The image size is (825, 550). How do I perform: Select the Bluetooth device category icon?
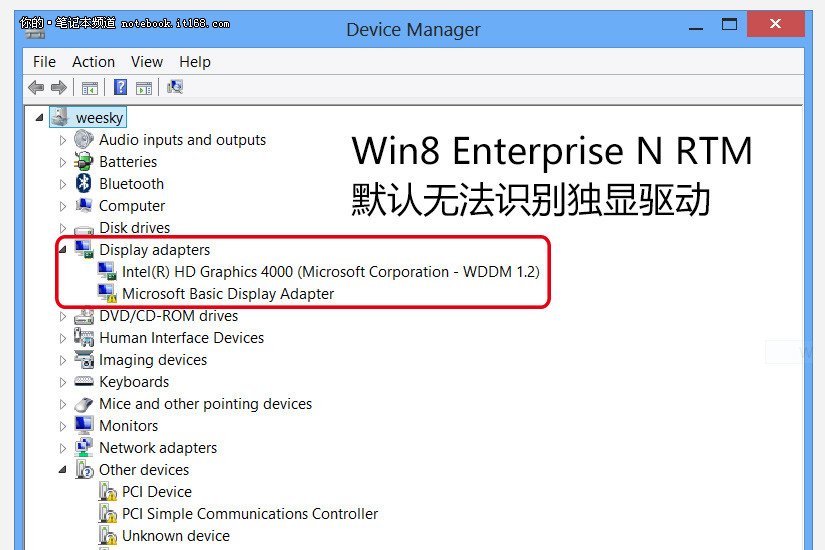coord(84,184)
